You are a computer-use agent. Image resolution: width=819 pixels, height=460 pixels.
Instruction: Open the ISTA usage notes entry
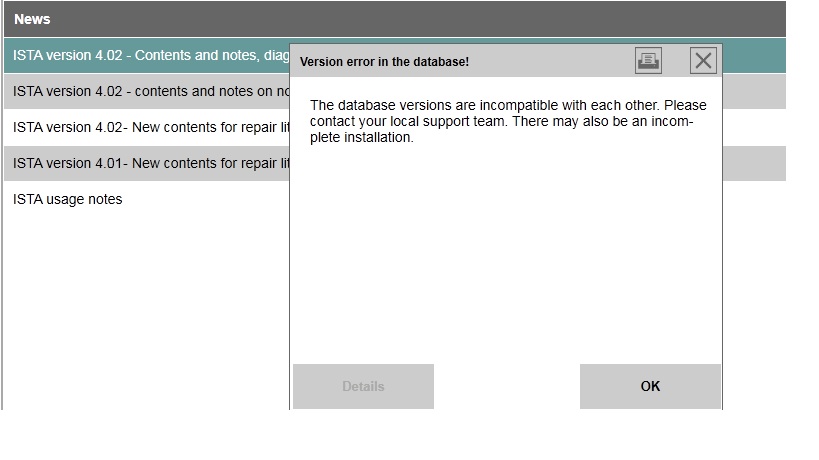point(68,199)
